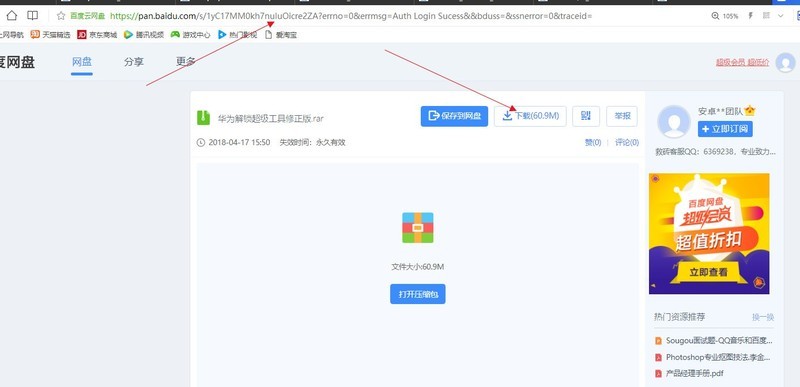Expand the dropdown arrow at address bar right
Viewport: 800px width, 387px height.
[x=781, y=16]
